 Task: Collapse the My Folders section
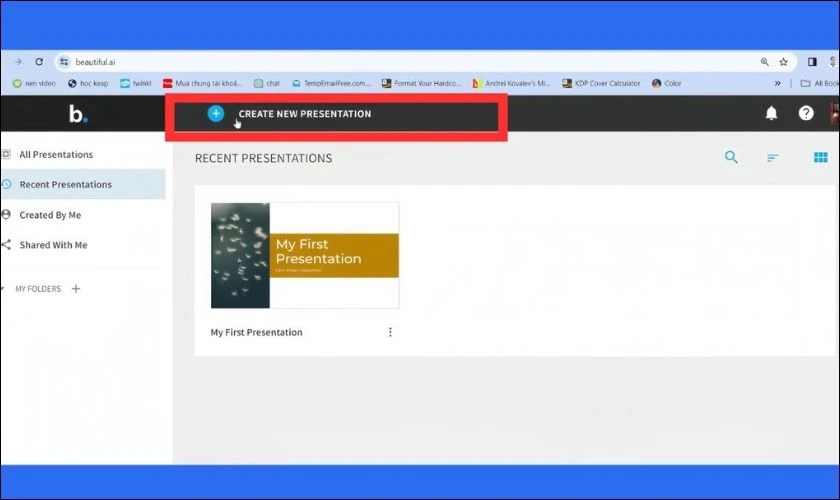pyautogui.click(x=2, y=289)
